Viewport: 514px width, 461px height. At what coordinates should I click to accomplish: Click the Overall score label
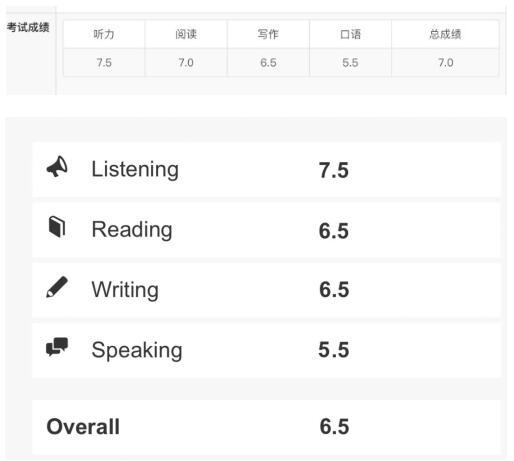(x=83, y=426)
